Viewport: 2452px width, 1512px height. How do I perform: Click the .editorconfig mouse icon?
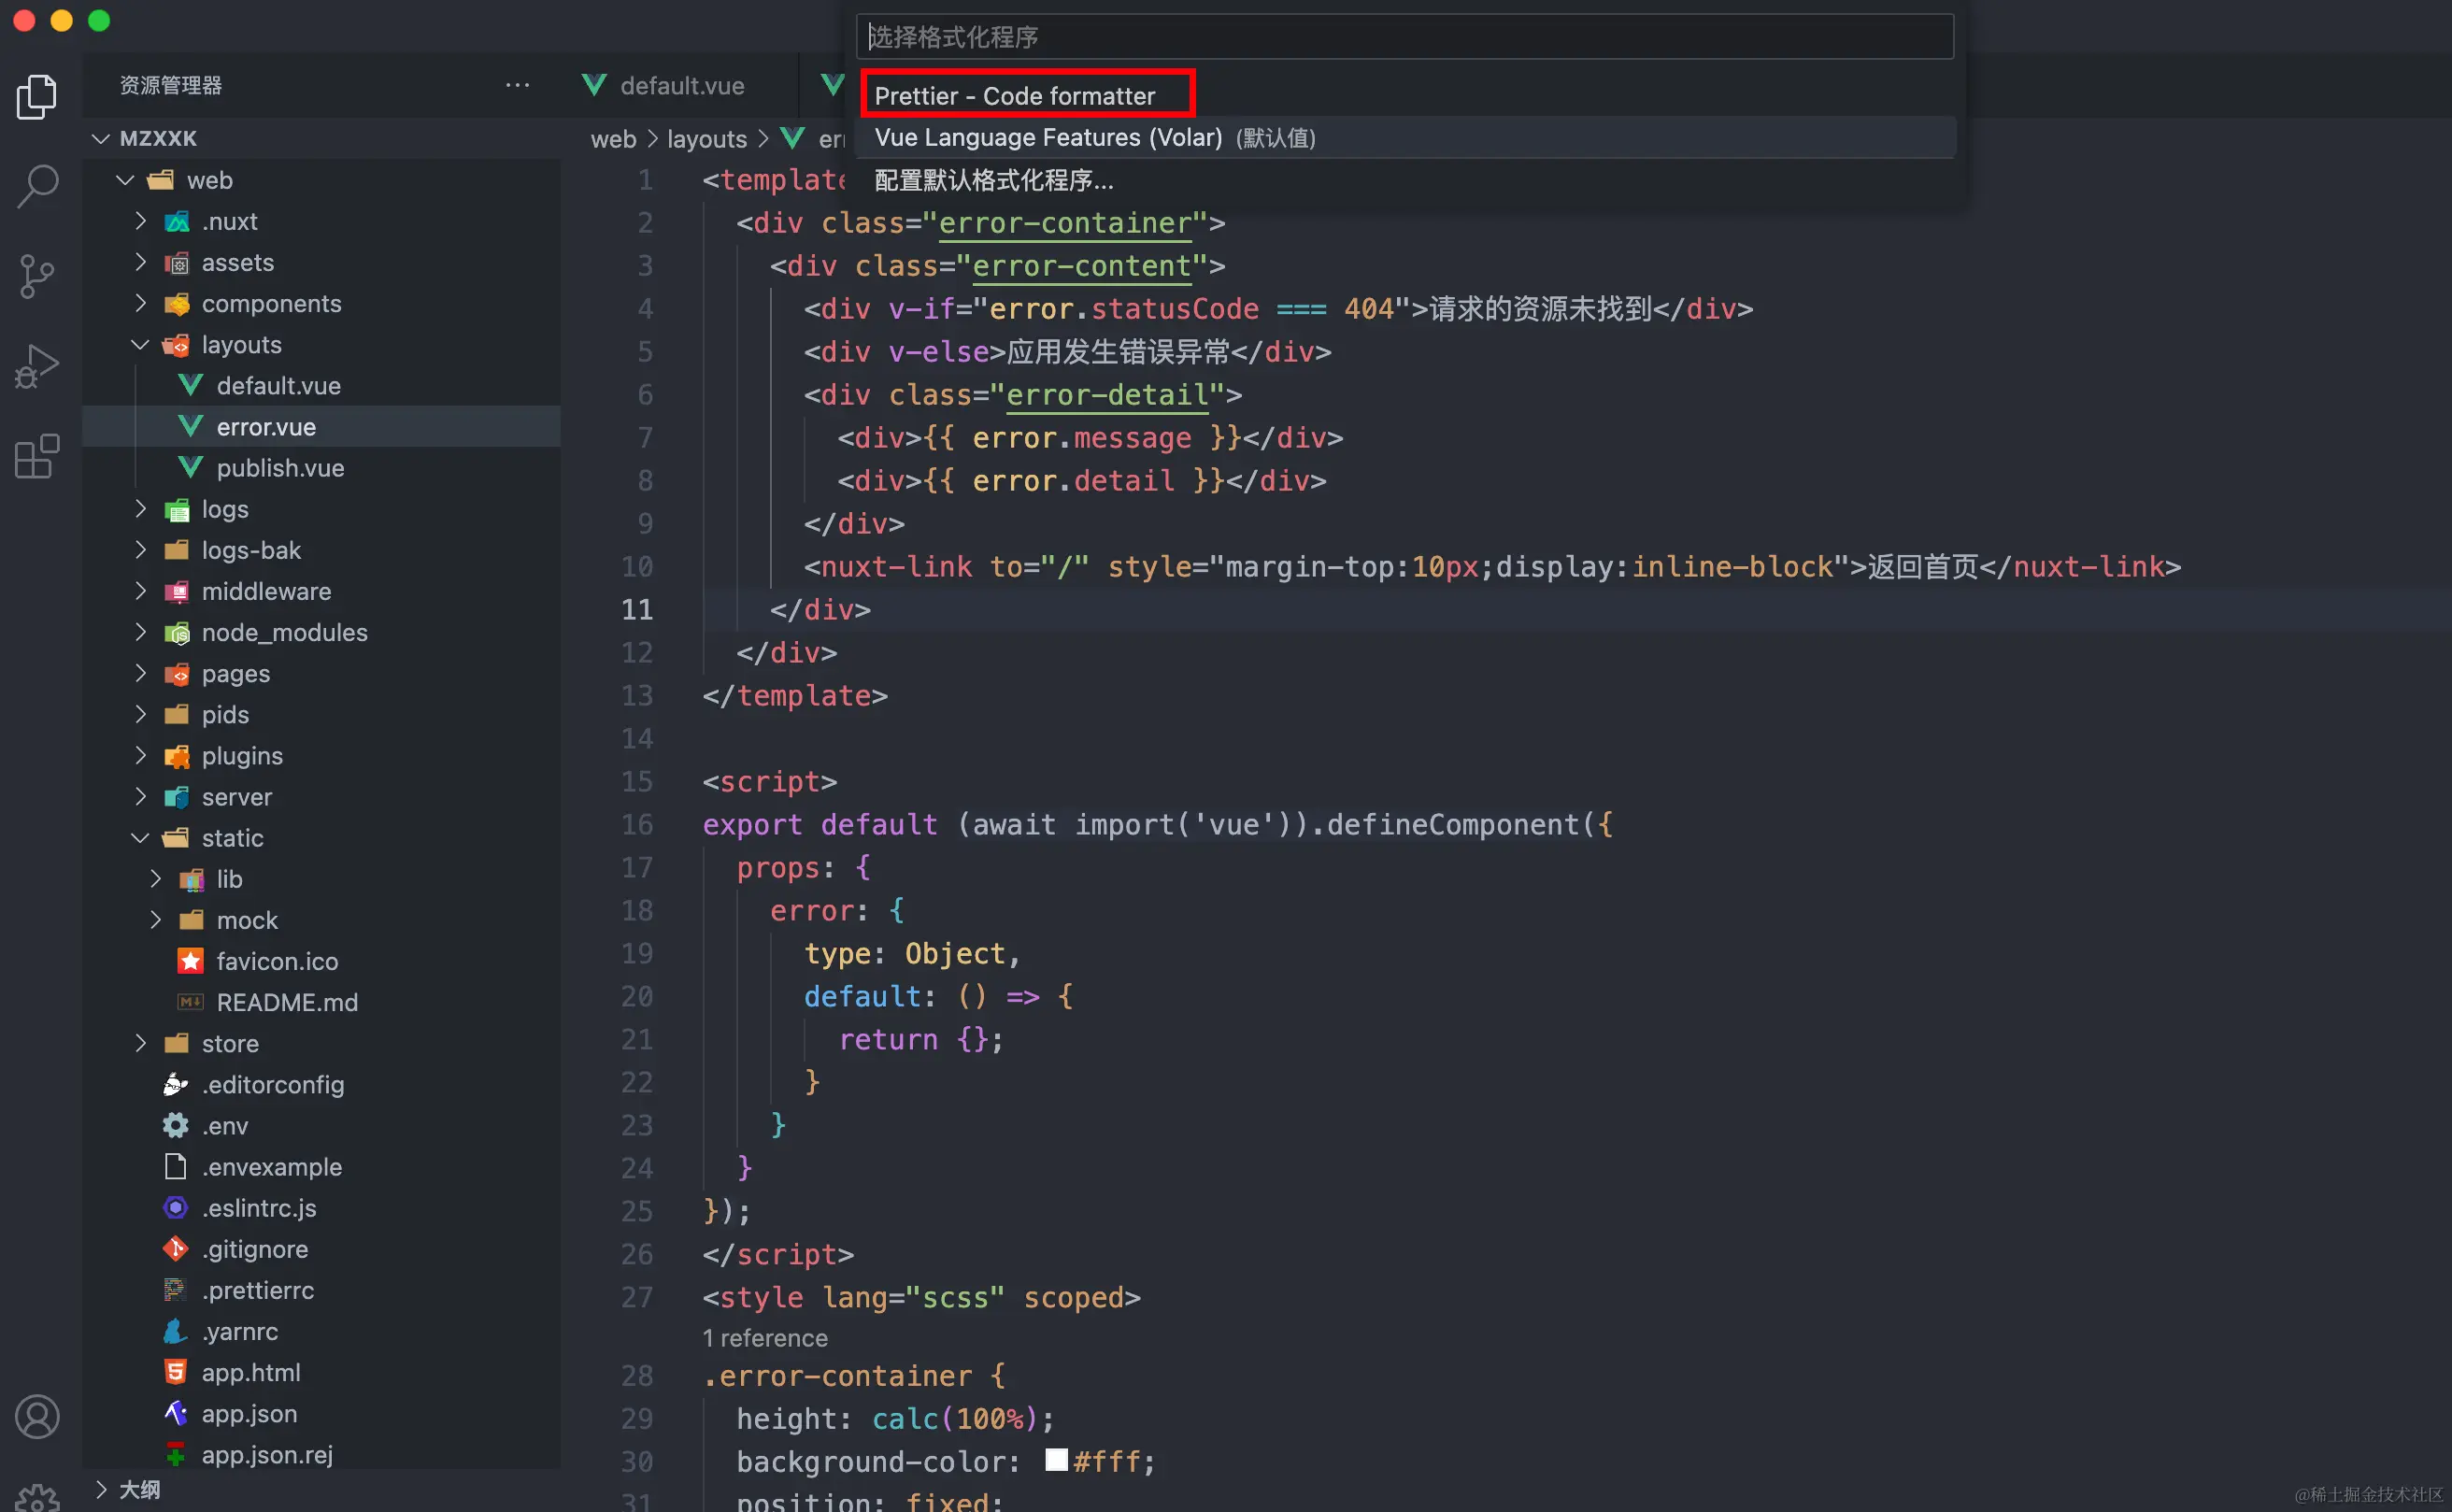(176, 1084)
